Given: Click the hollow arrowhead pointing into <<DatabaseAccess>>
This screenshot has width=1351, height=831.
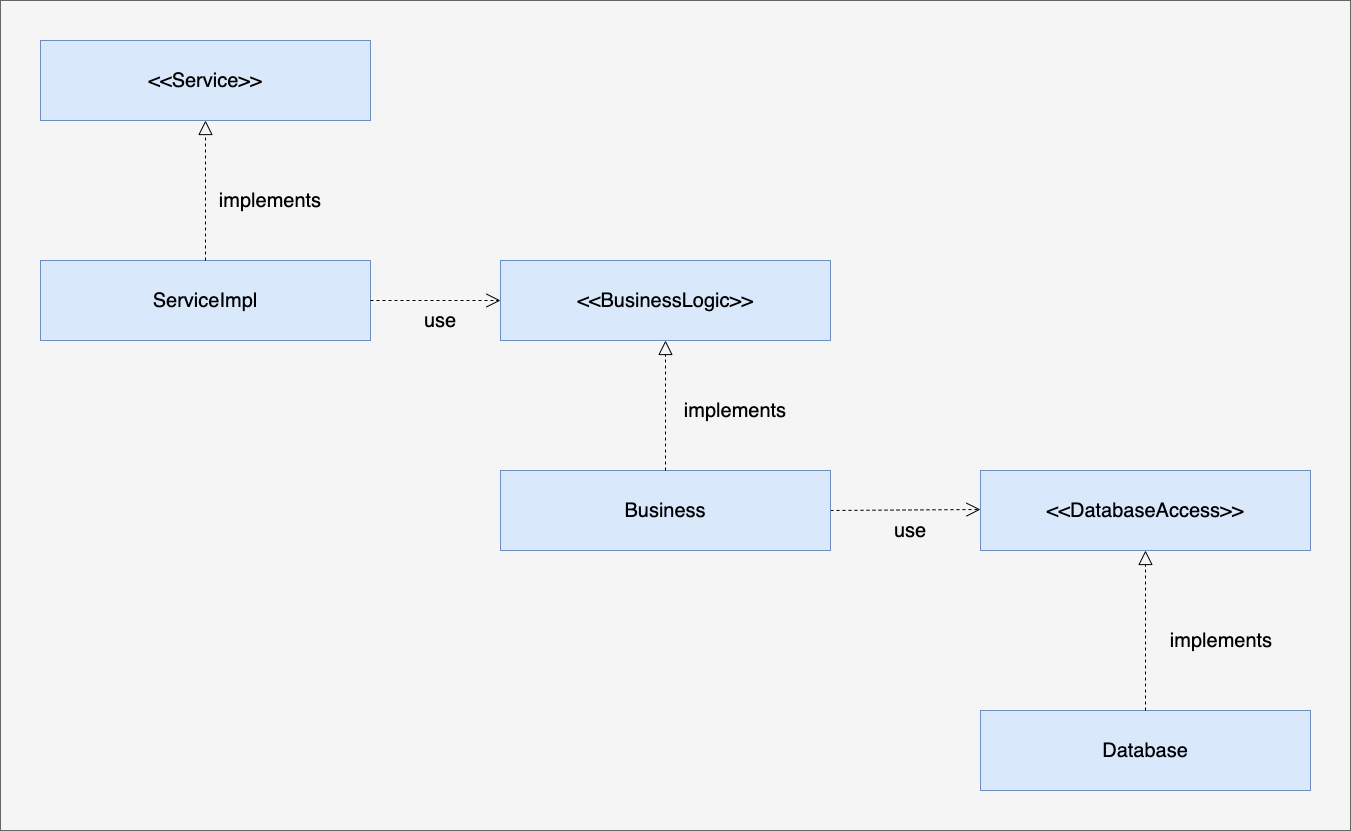Looking at the screenshot, I should (1145, 558).
